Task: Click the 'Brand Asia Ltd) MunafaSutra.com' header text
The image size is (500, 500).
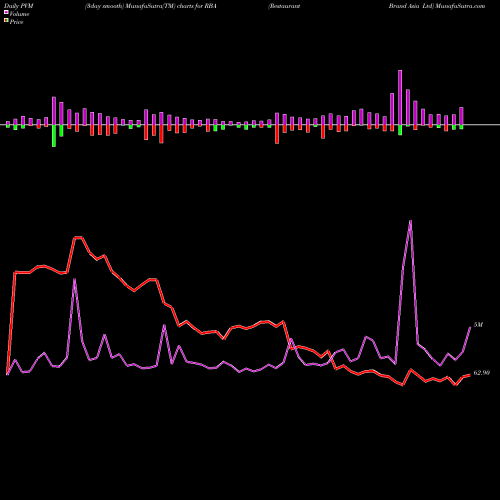Action: point(437,6)
